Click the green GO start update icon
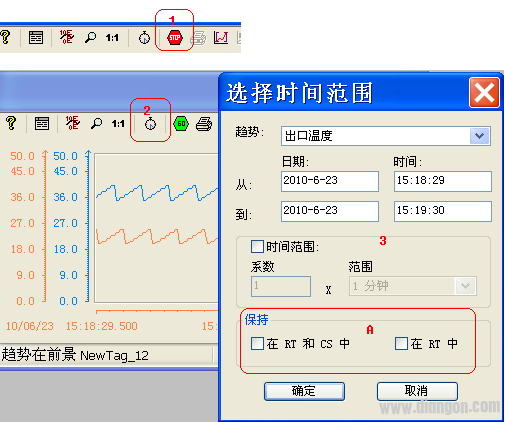The image size is (505, 422). (181, 124)
